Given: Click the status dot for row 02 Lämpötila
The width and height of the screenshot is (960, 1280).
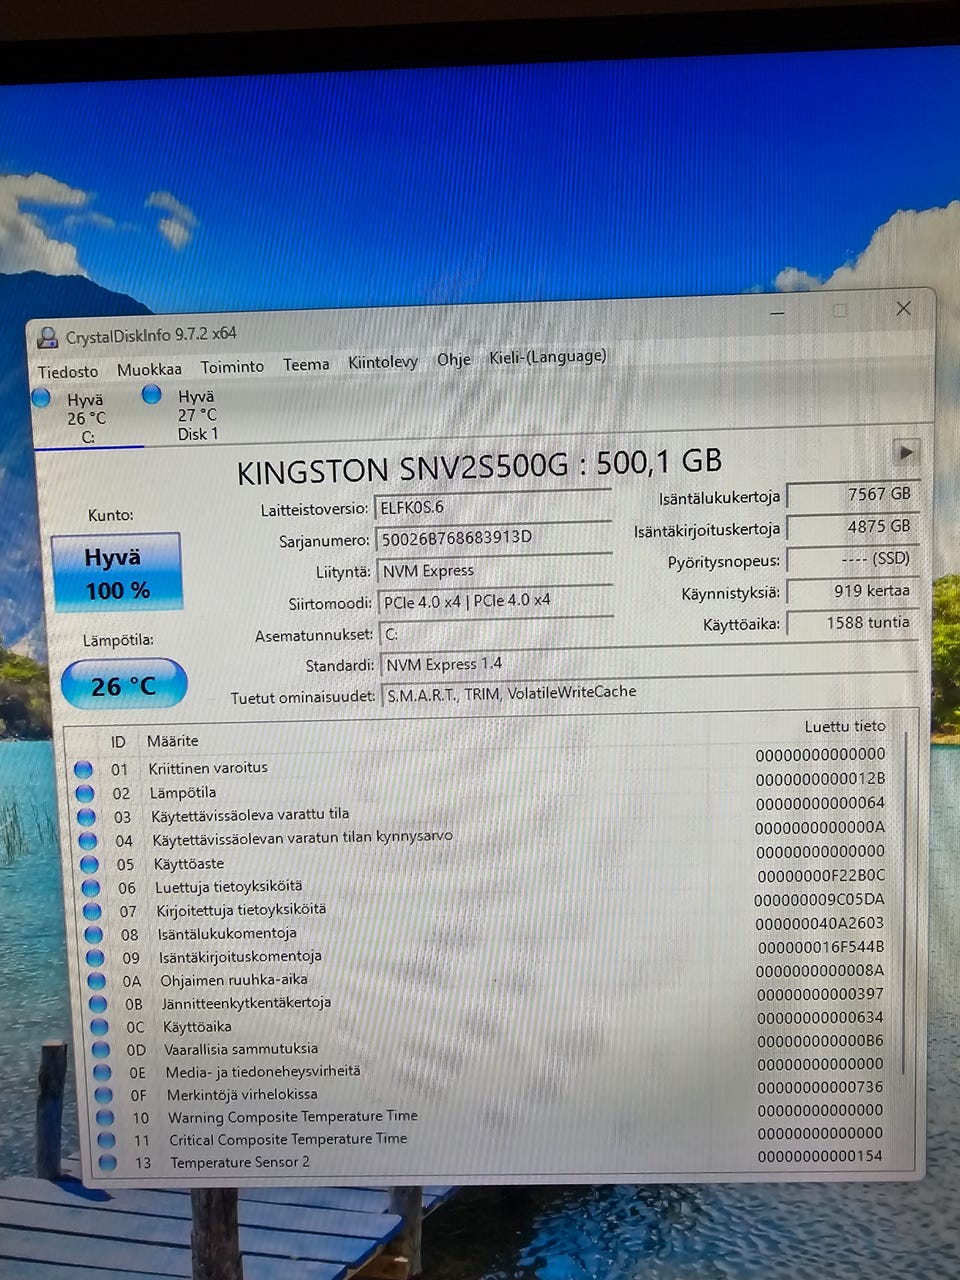Looking at the screenshot, I should (85, 794).
